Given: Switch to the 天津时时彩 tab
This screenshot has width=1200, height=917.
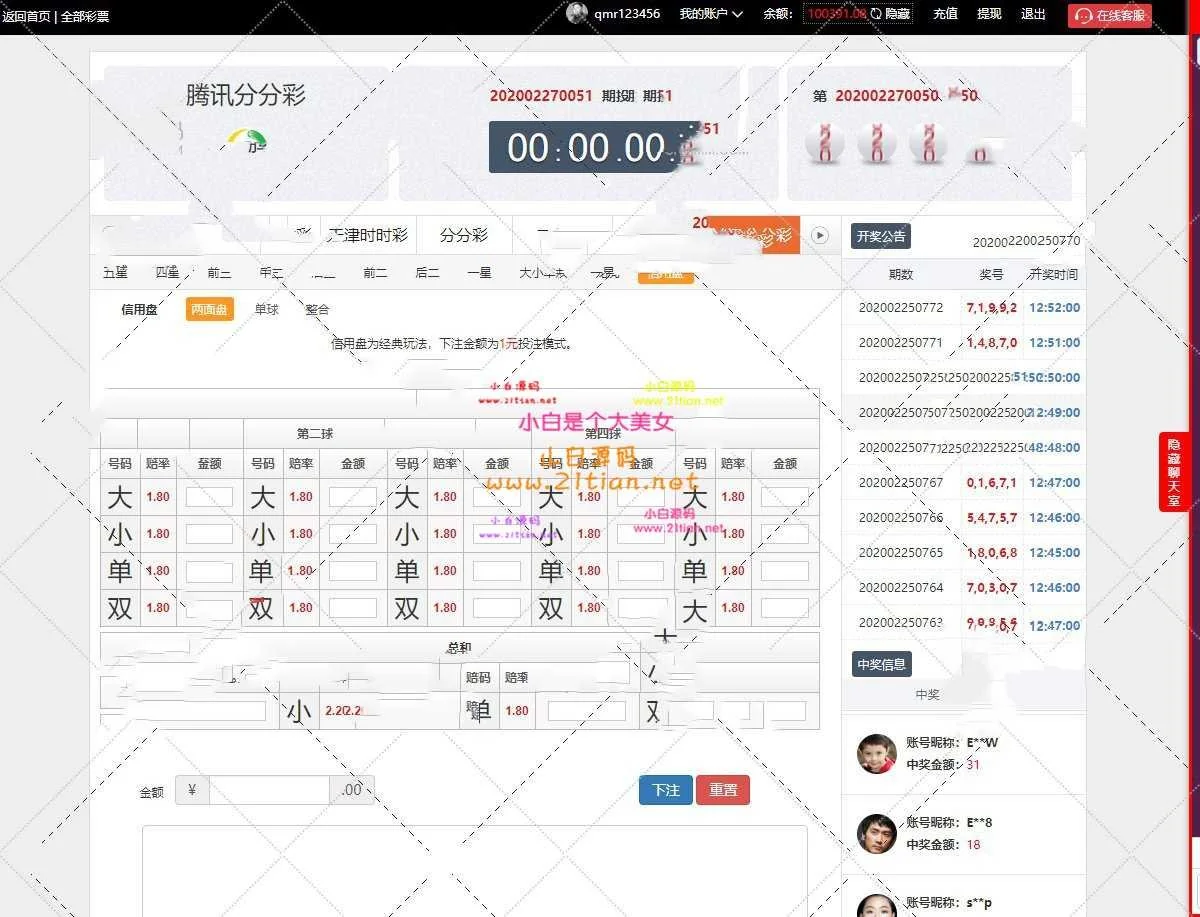Looking at the screenshot, I should [367, 236].
